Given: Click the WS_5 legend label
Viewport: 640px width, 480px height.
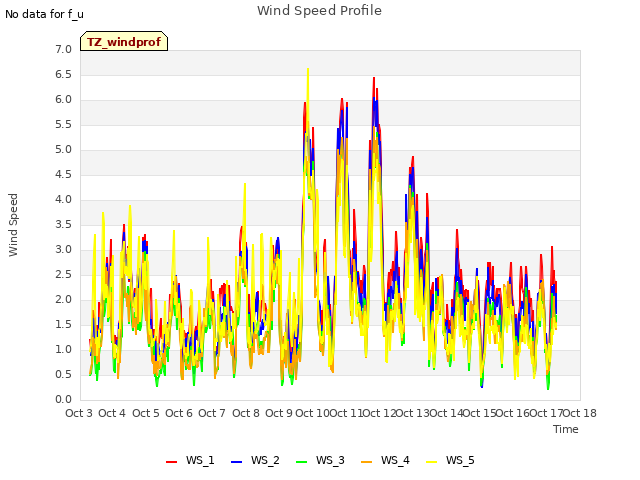Looking at the screenshot, I should [x=460, y=460].
